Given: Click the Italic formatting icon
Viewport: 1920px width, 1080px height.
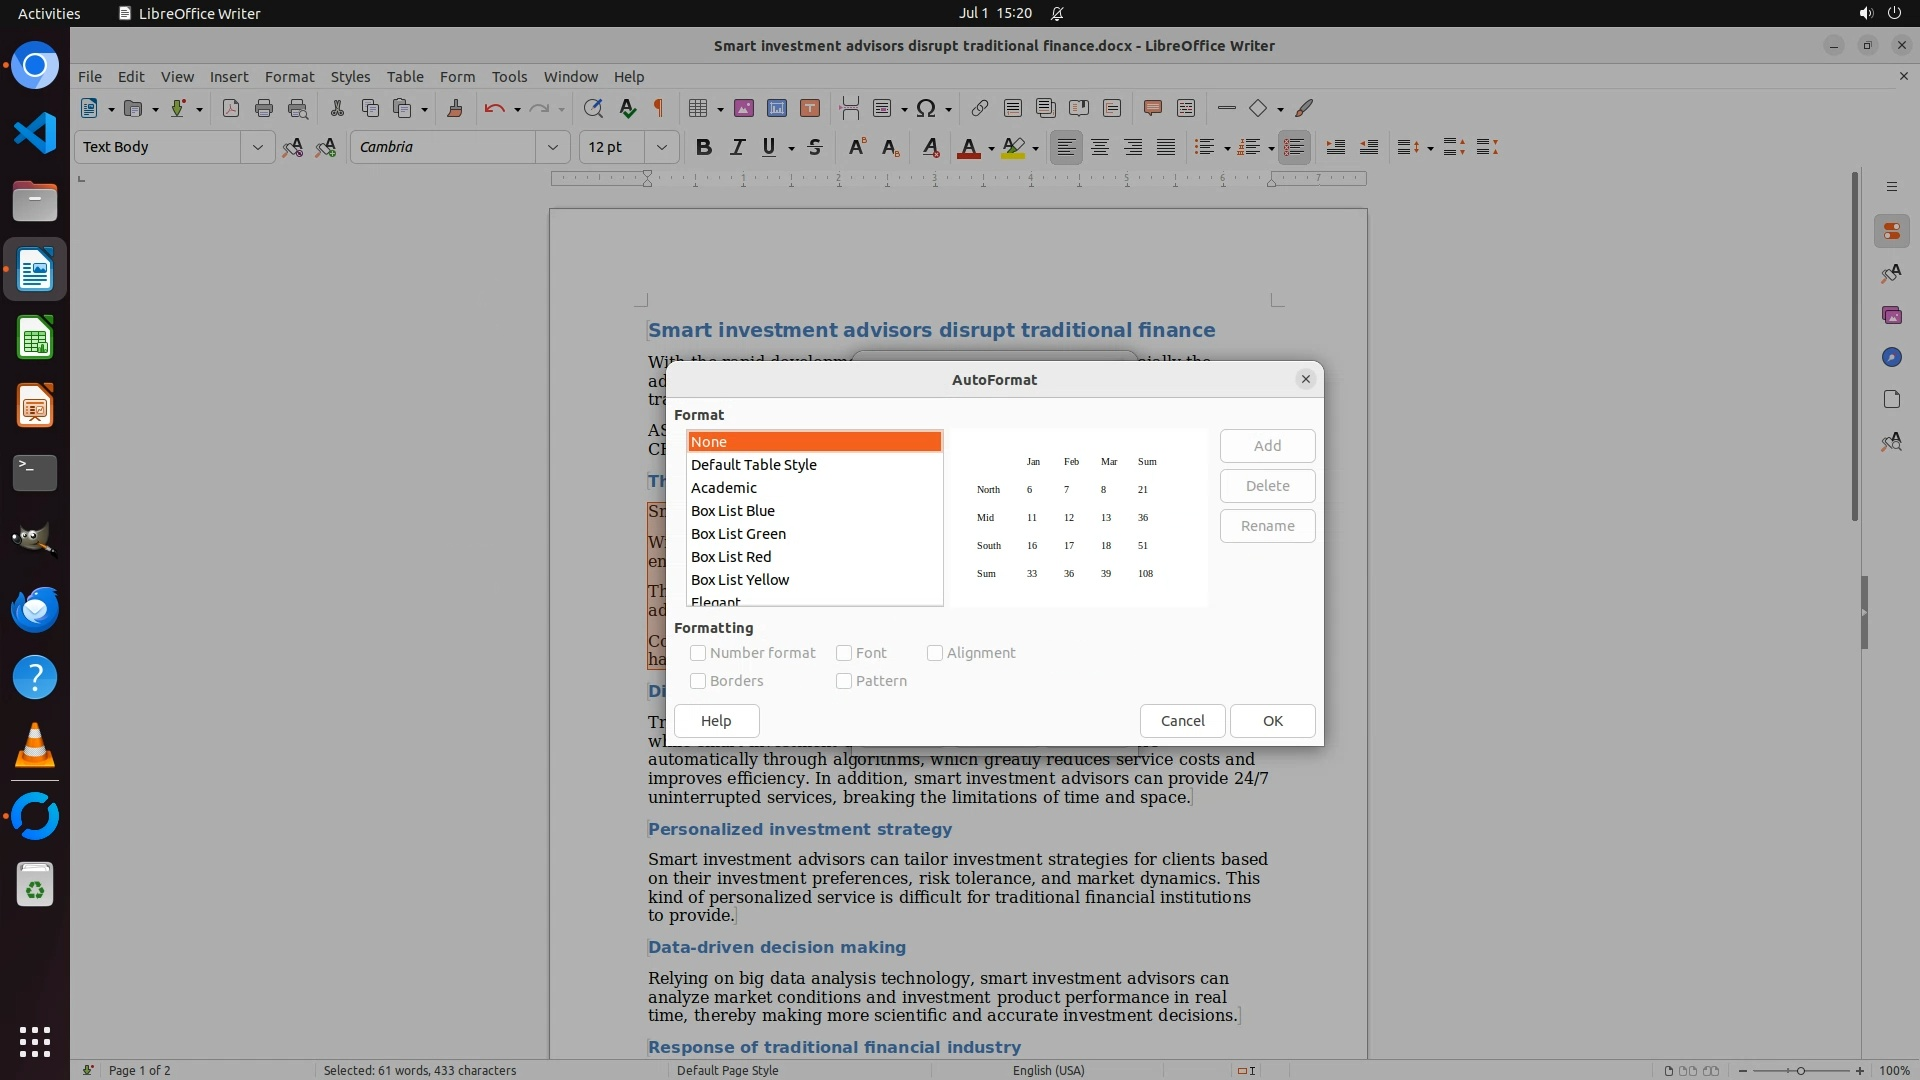Looking at the screenshot, I should (737, 147).
